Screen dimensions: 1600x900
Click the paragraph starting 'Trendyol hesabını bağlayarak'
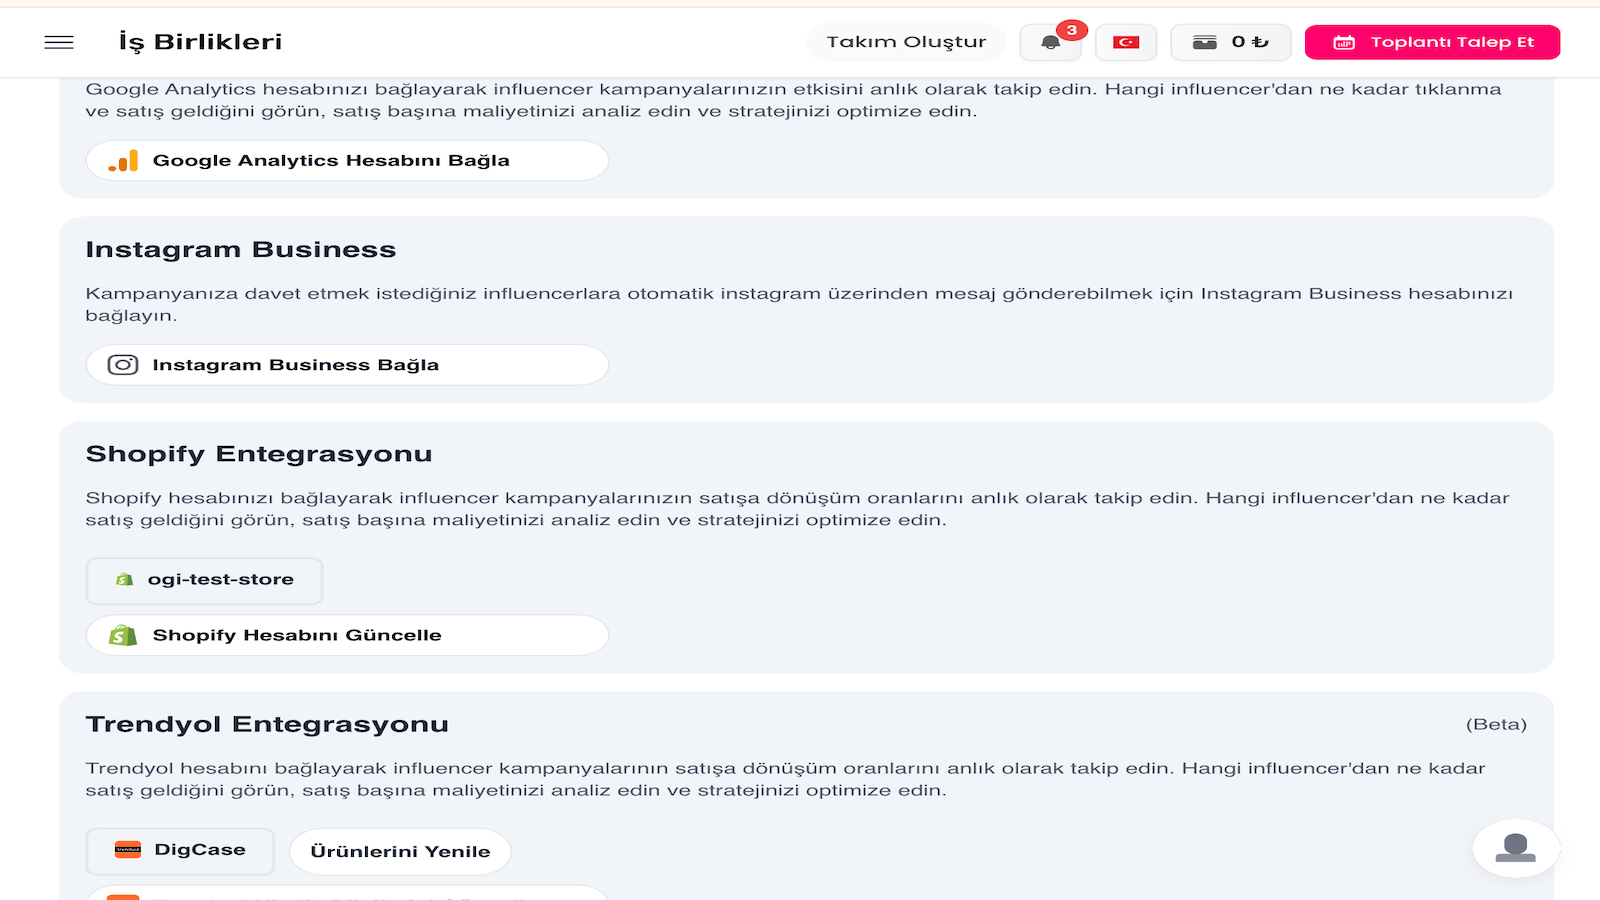coord(785,779)
